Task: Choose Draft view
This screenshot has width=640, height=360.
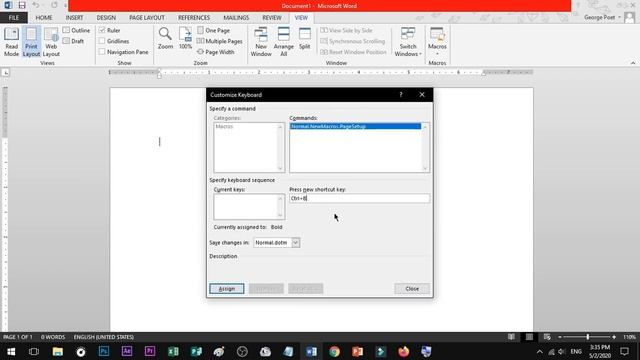Action: tap(73, 41)
